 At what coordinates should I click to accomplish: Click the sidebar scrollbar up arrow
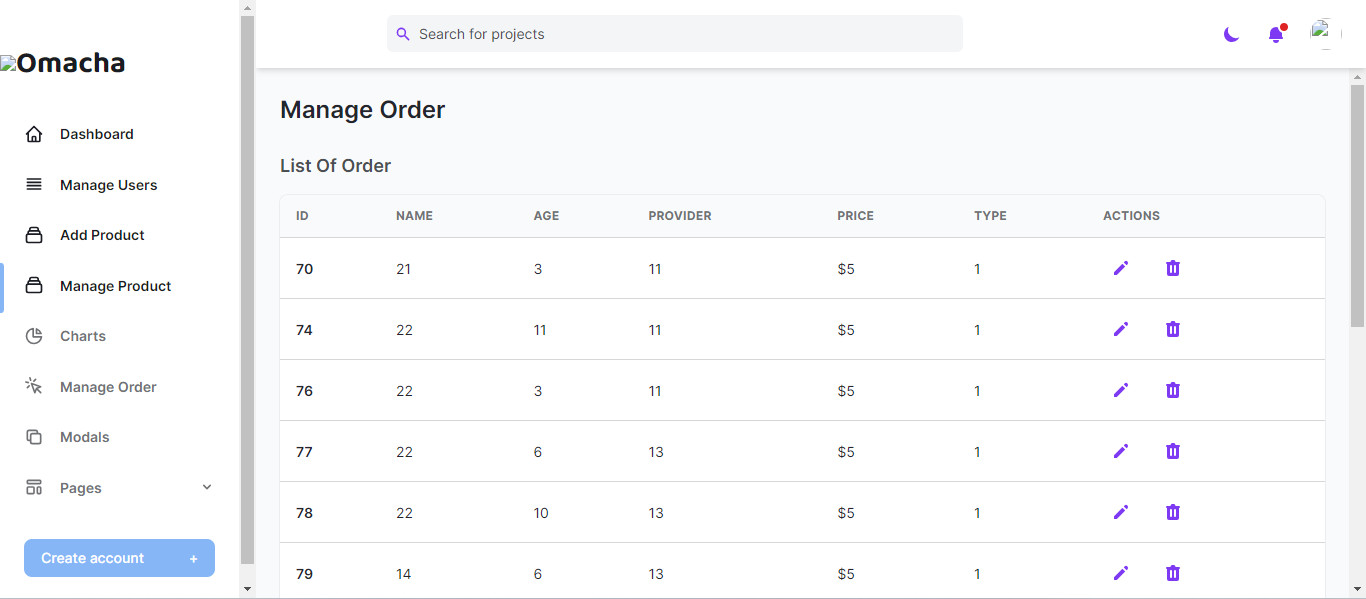(x=248, y=8)
